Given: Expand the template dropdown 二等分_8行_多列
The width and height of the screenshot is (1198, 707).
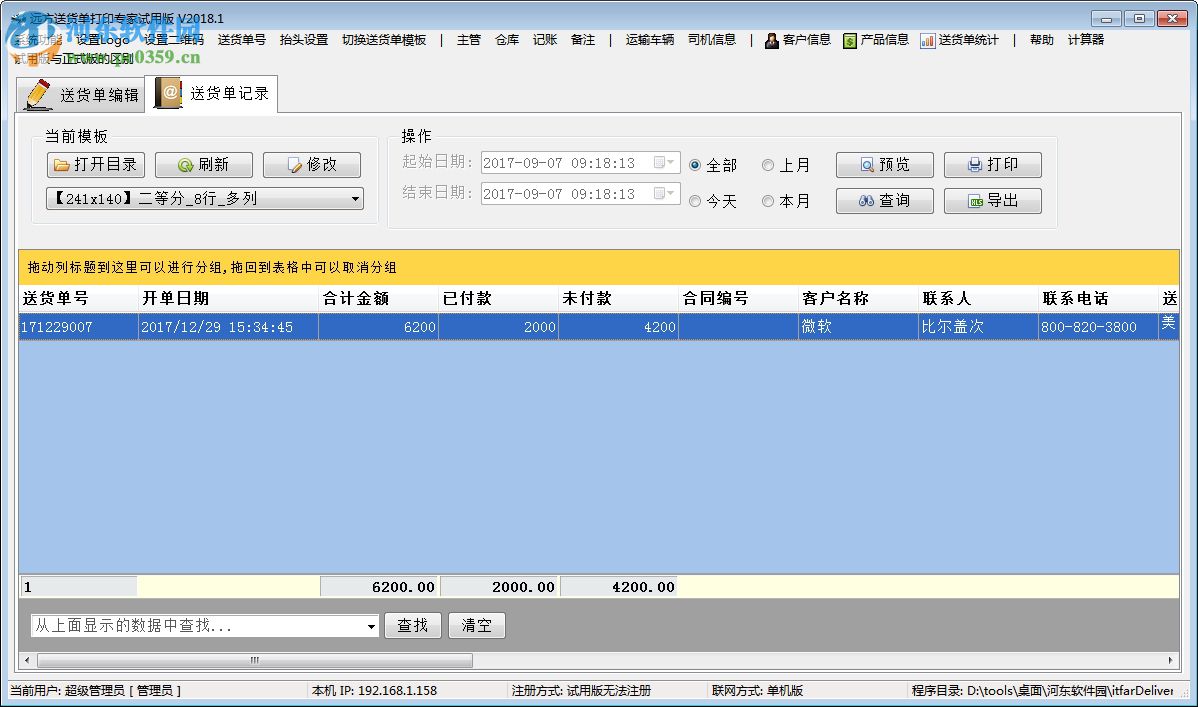Looking at the screenshot, I should (355, 199).
